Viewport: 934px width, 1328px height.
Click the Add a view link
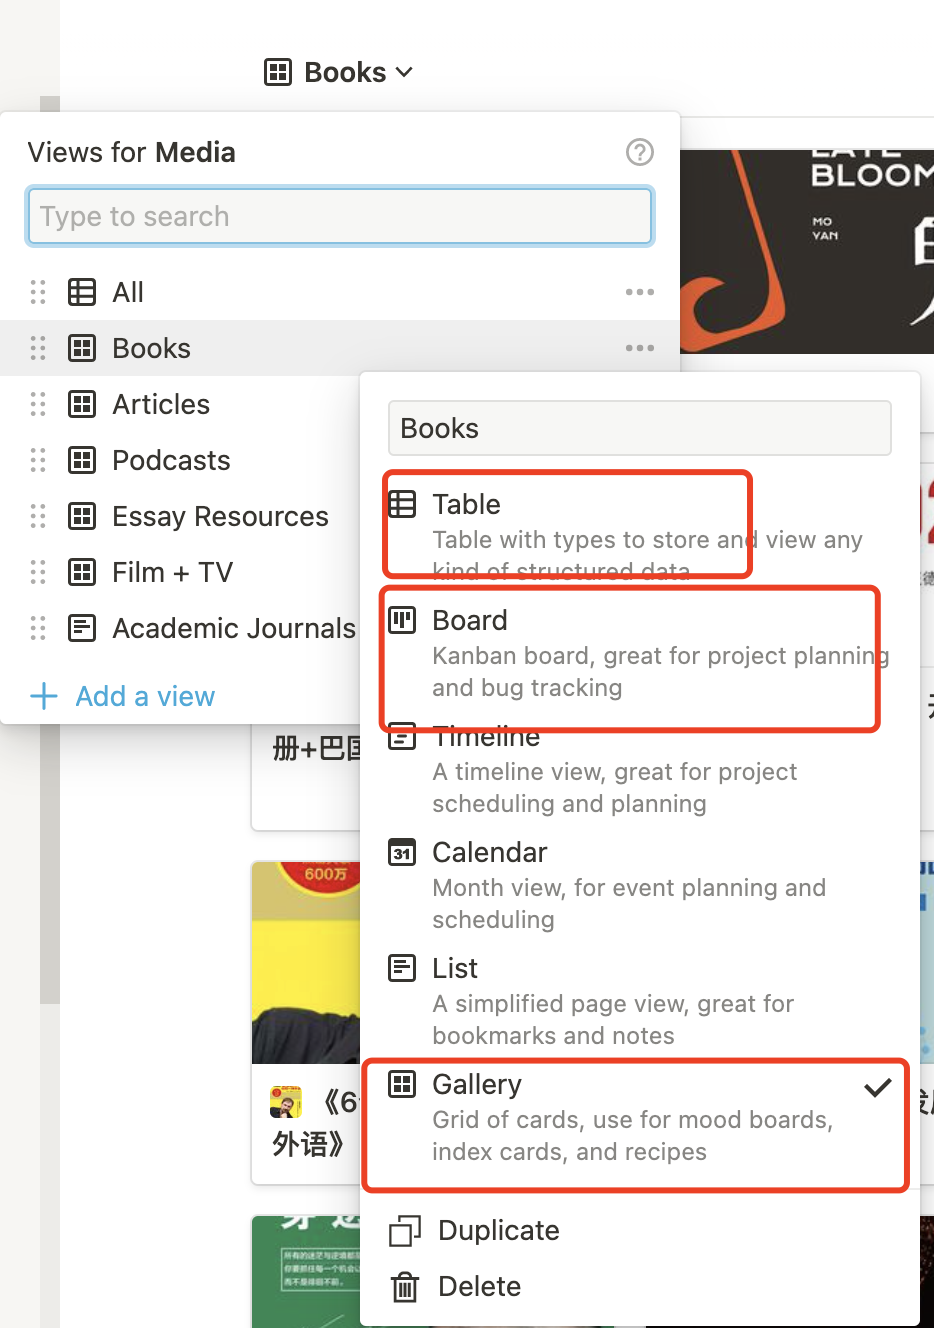[x=145, y=696]
